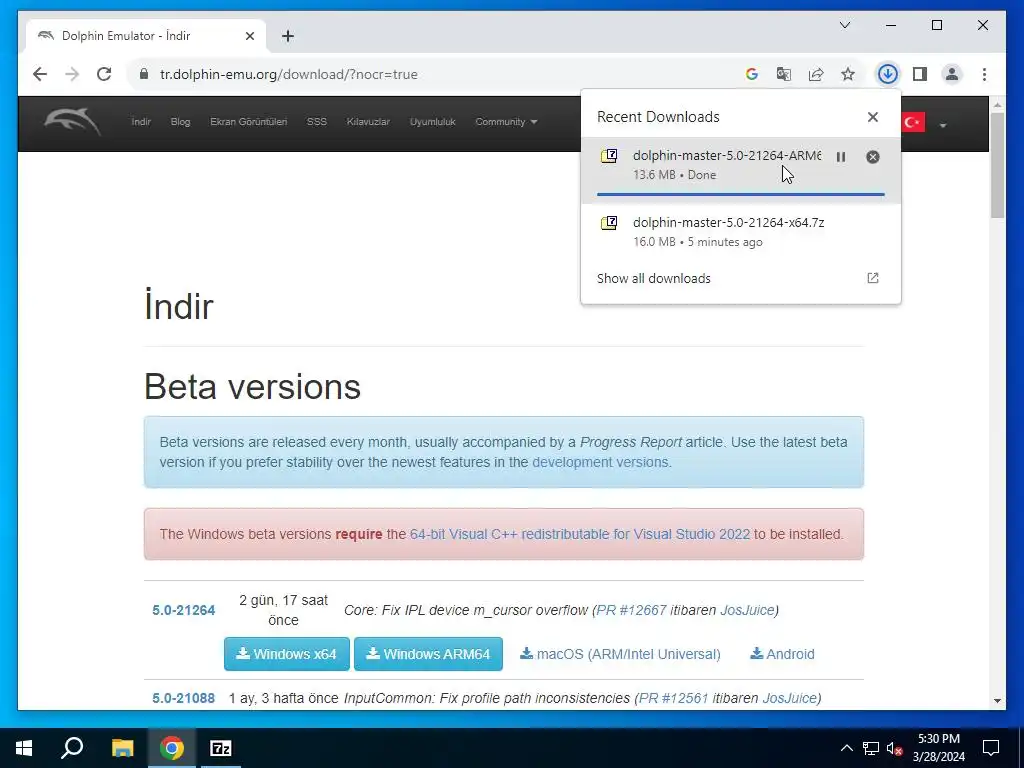Viewport: 1024px width, 768px height.
Task: Share this page via share icon
Action: click(x=816, y=74)
